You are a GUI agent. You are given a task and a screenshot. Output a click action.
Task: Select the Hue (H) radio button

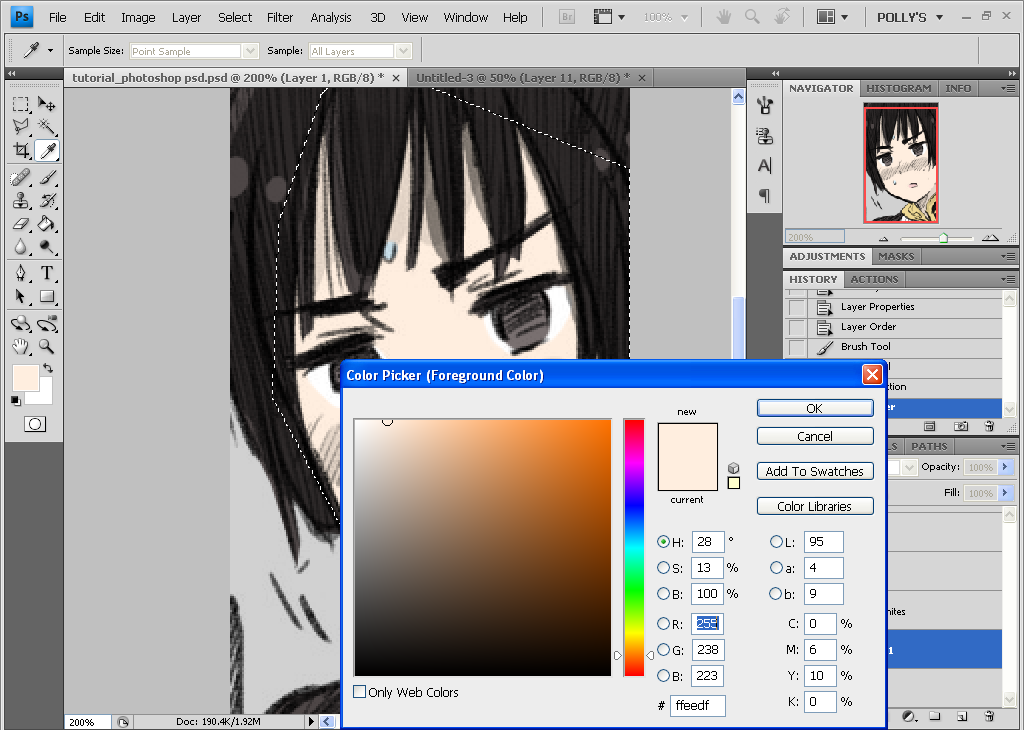click(x=664, y=542)
